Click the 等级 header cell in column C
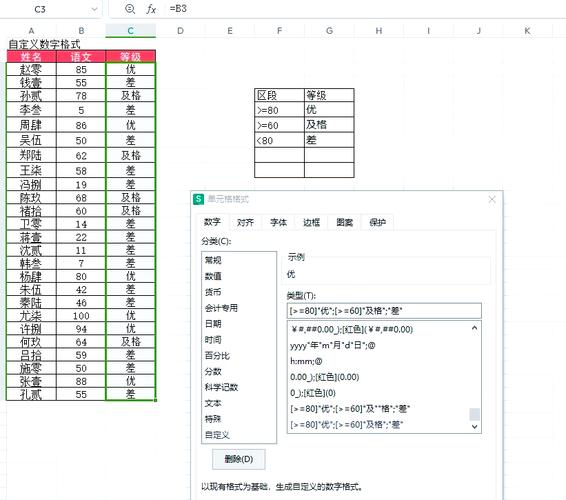 [131, 57]
